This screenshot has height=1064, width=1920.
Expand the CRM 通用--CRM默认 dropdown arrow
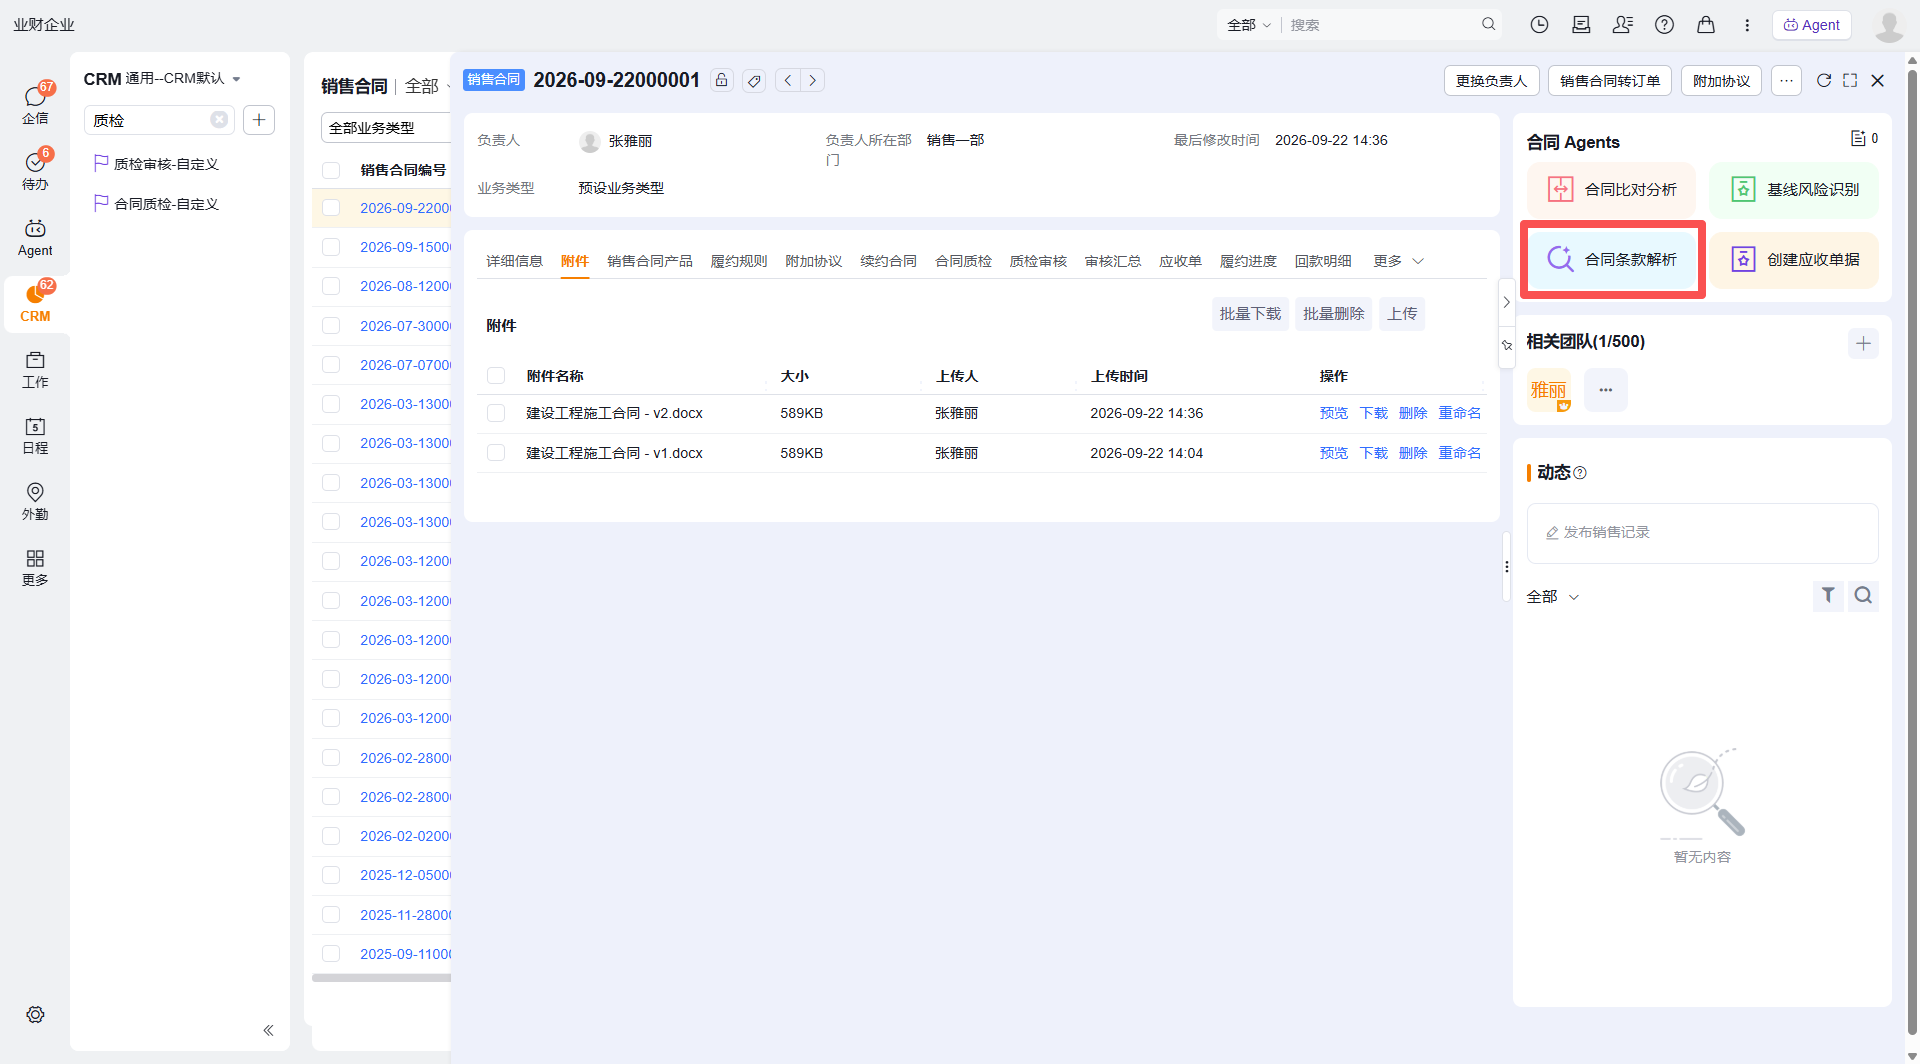(x=237, y=79)
